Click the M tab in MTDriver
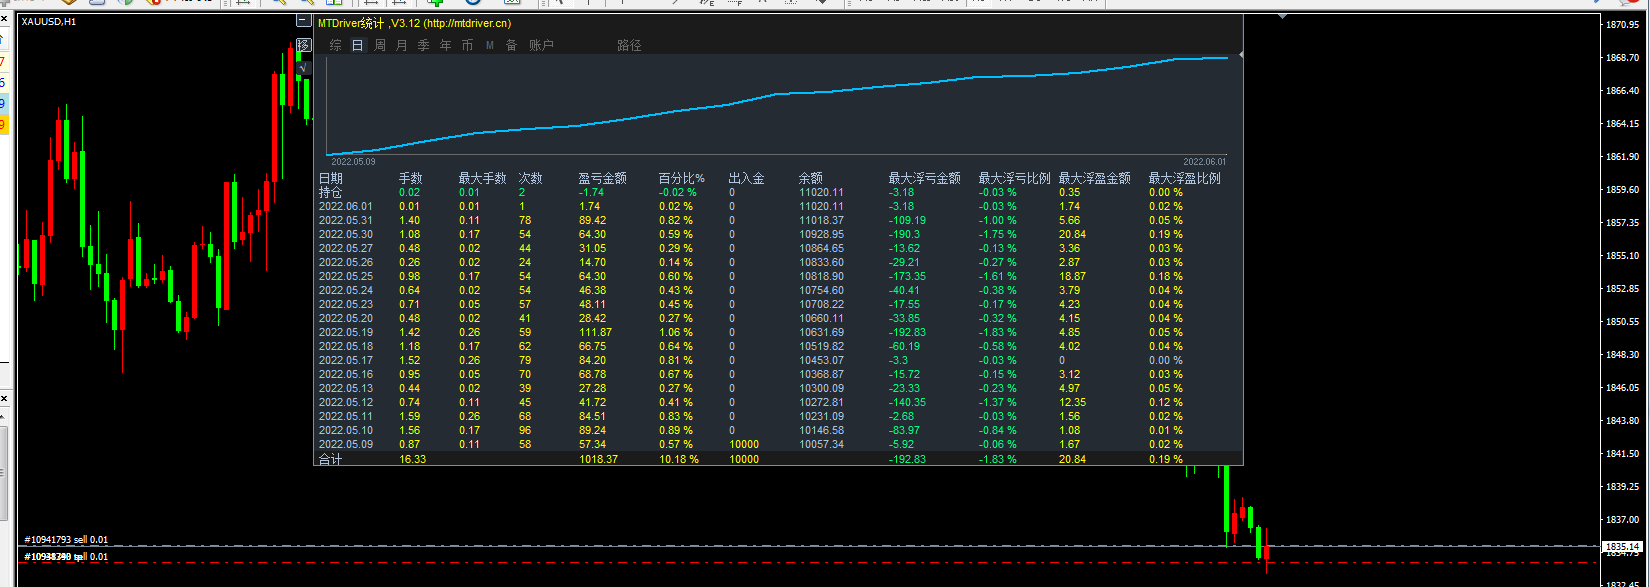 (490, 45)
